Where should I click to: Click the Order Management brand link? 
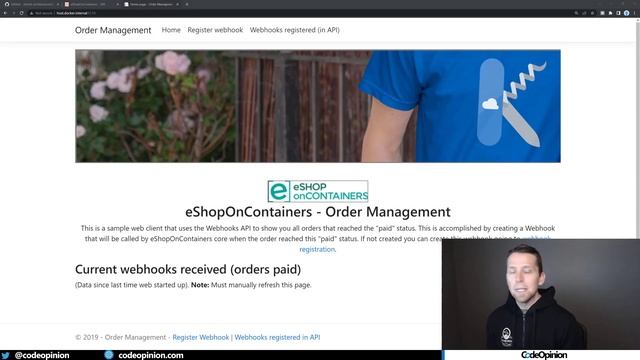[x=113, y=30]
